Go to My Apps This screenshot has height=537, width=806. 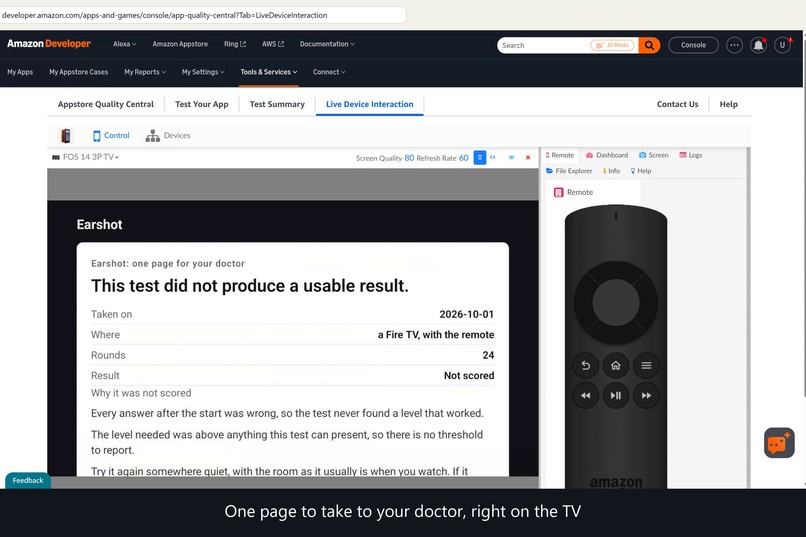pos(20,72)
